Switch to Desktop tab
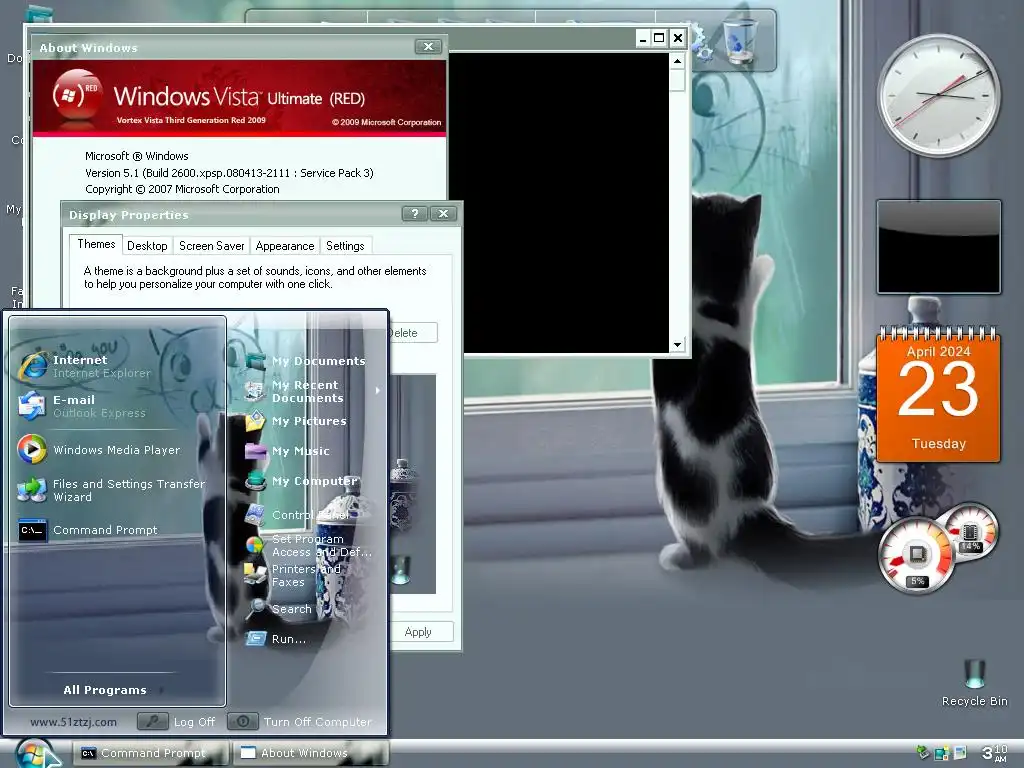The height and width of the screenshot is (768, 1024). pos(147,246)
